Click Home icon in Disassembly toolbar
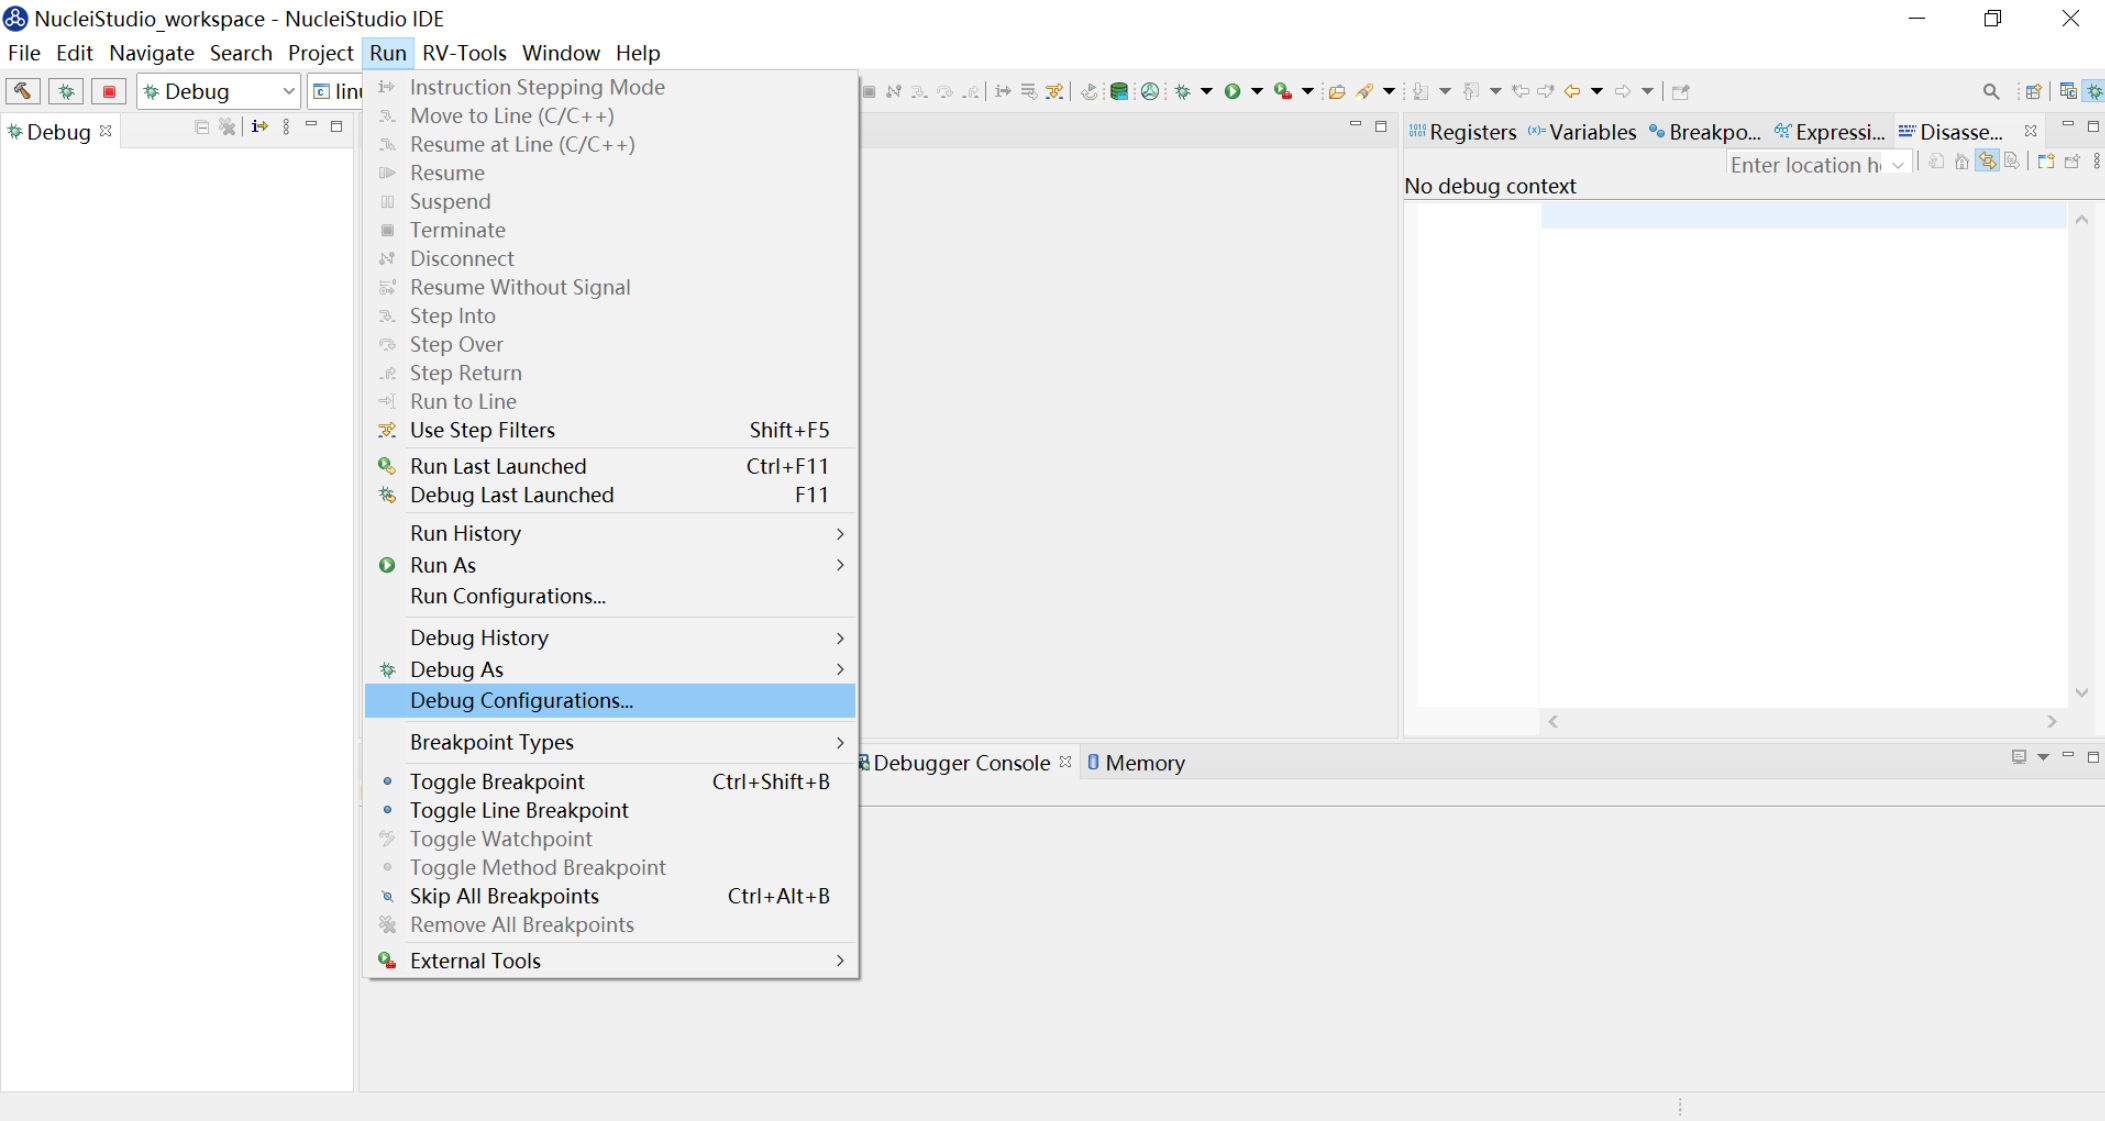The height and width of the screenshot is (1121, 2105). (x=1962, y=161)
